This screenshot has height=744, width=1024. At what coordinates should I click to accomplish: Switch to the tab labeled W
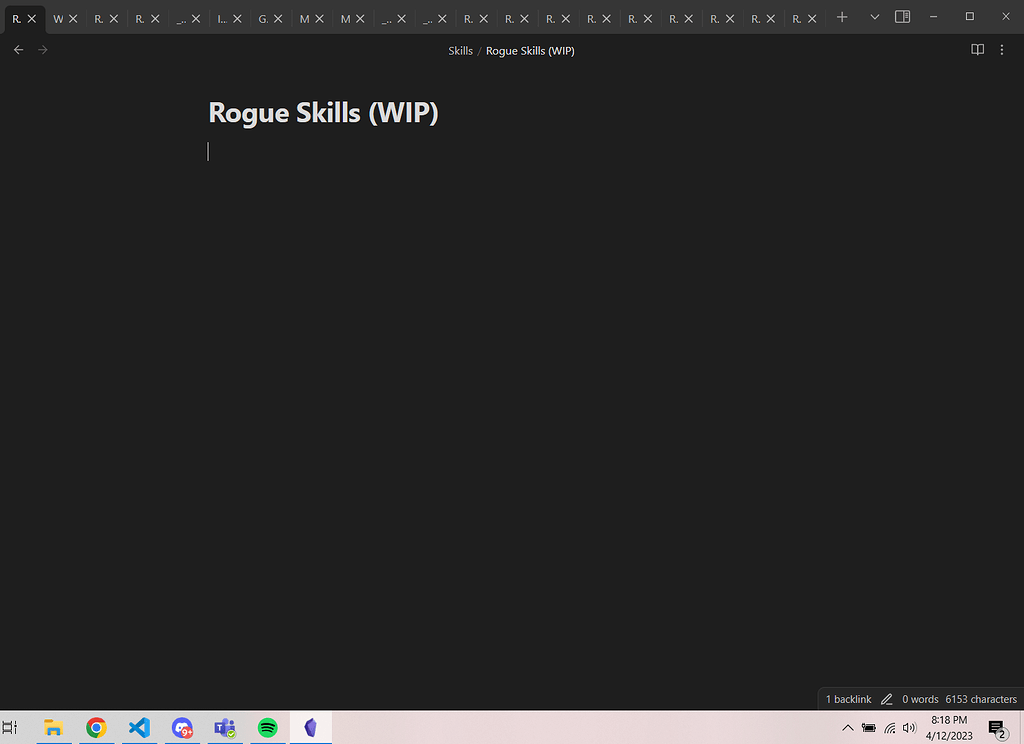[57, 19]
